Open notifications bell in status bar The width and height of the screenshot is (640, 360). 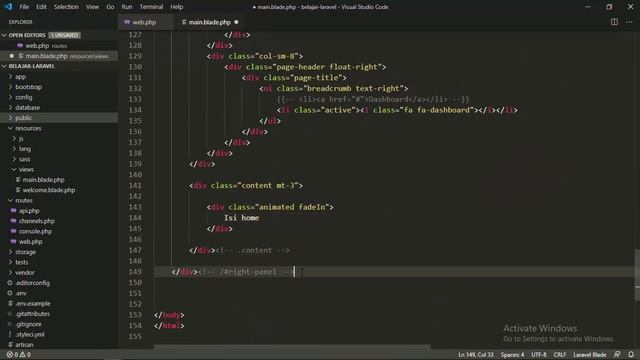tap(631, 355)
